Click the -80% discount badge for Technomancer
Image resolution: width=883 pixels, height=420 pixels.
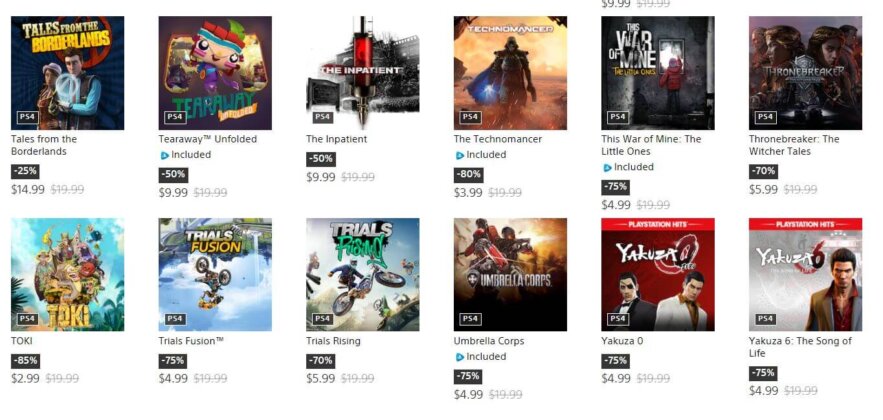(468, 175)
